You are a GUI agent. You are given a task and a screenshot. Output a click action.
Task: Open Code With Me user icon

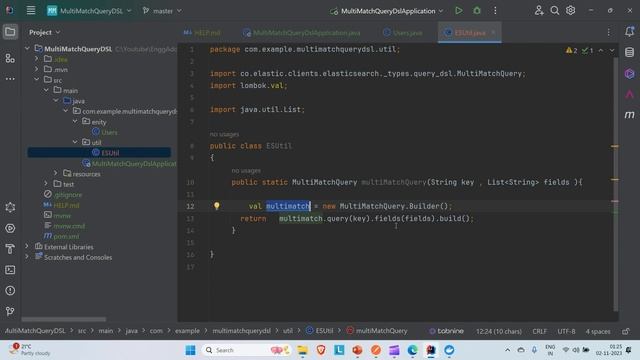(539, 11)
